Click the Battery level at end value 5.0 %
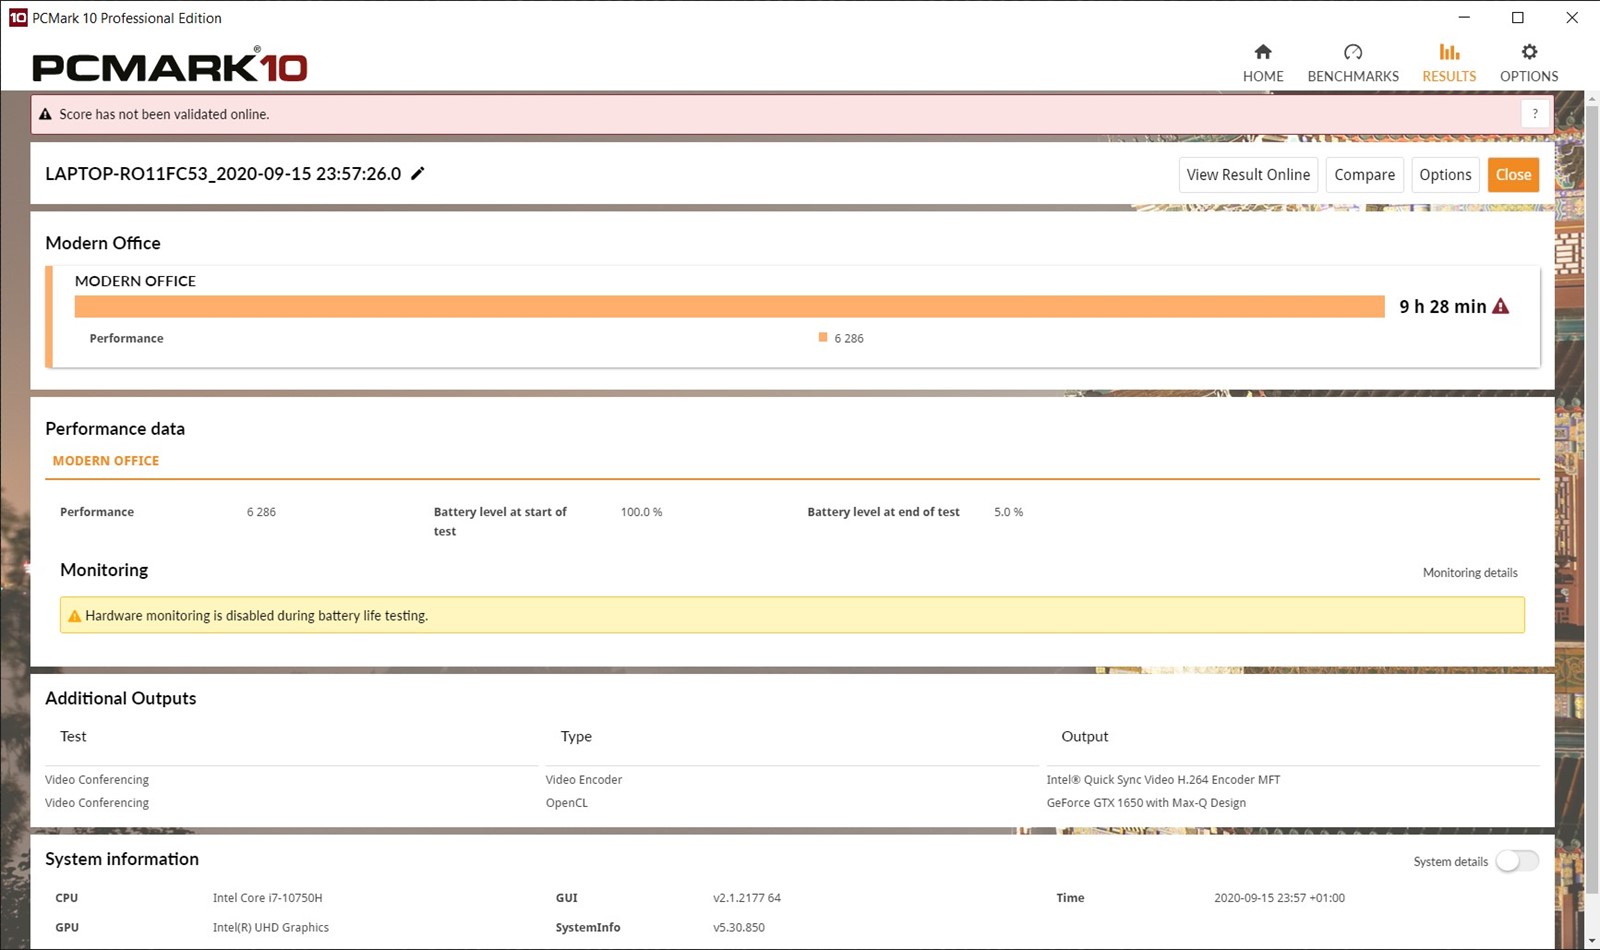This screenshot has width=1600, height=950. point(1008,512)
